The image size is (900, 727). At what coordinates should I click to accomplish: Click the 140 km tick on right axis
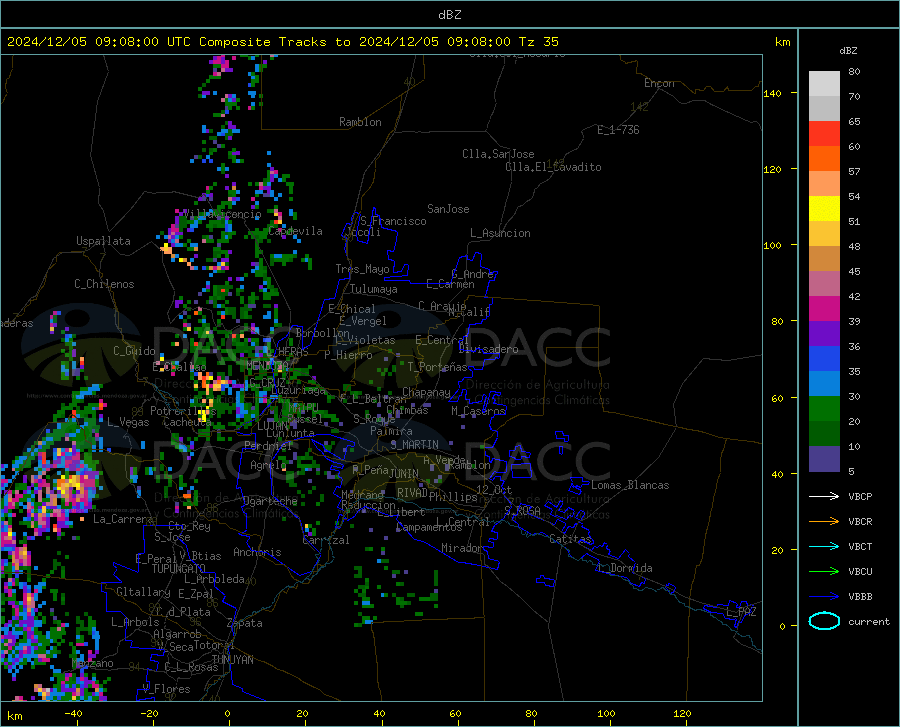pyautogui.click(x=772, y=93)
